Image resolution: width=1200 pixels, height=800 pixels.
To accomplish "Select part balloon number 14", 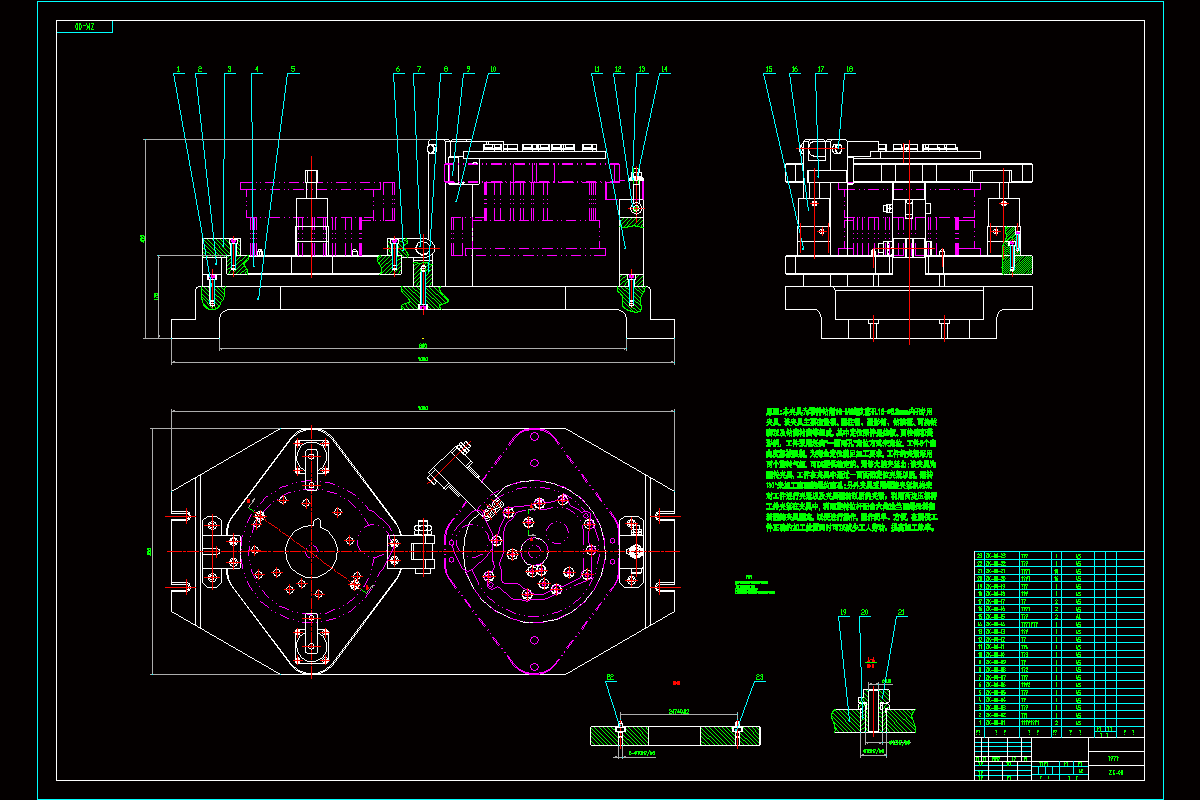I will (663, 70).
